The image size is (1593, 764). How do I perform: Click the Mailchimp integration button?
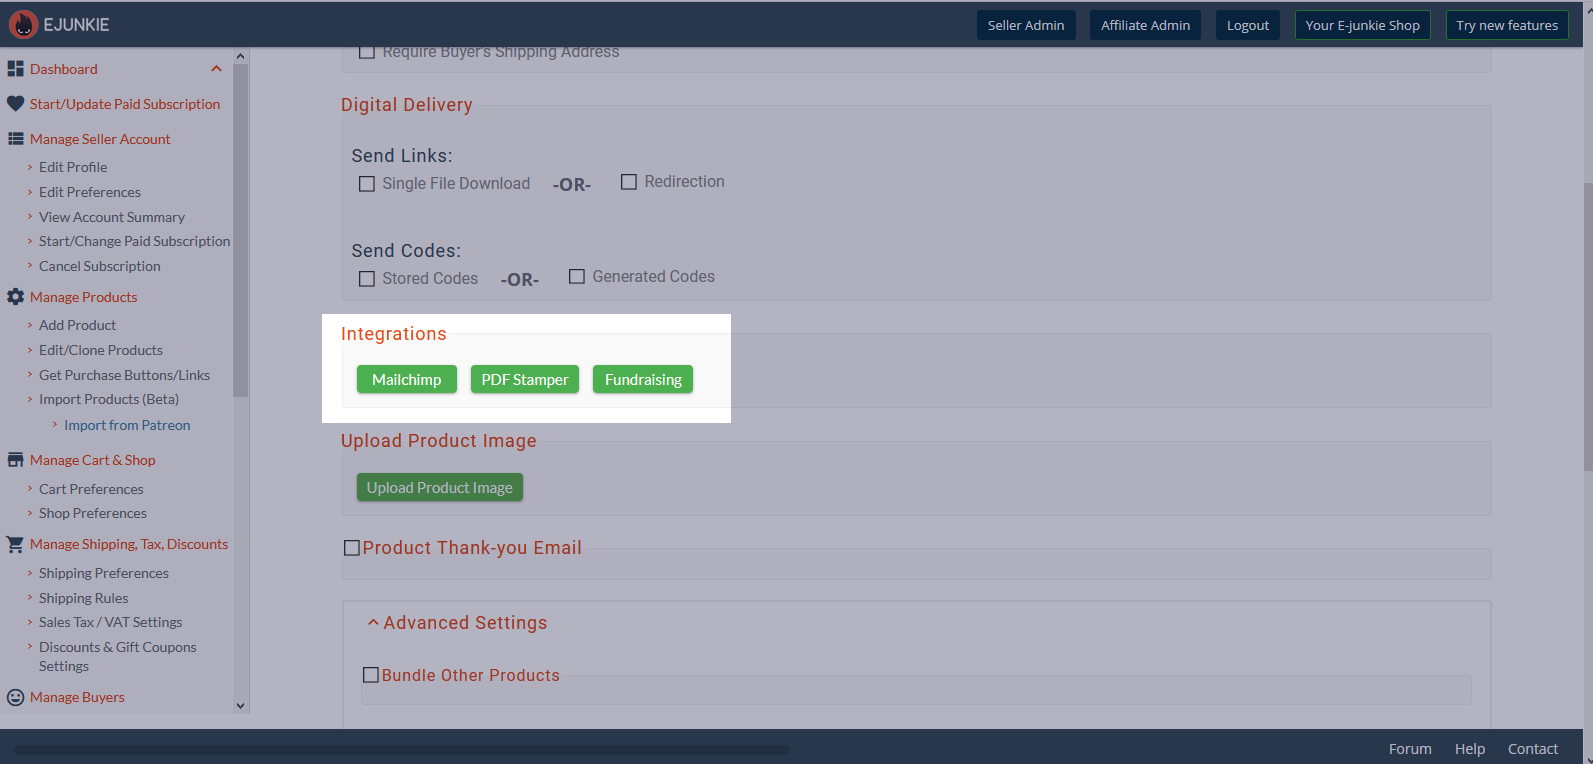point(406,380)
